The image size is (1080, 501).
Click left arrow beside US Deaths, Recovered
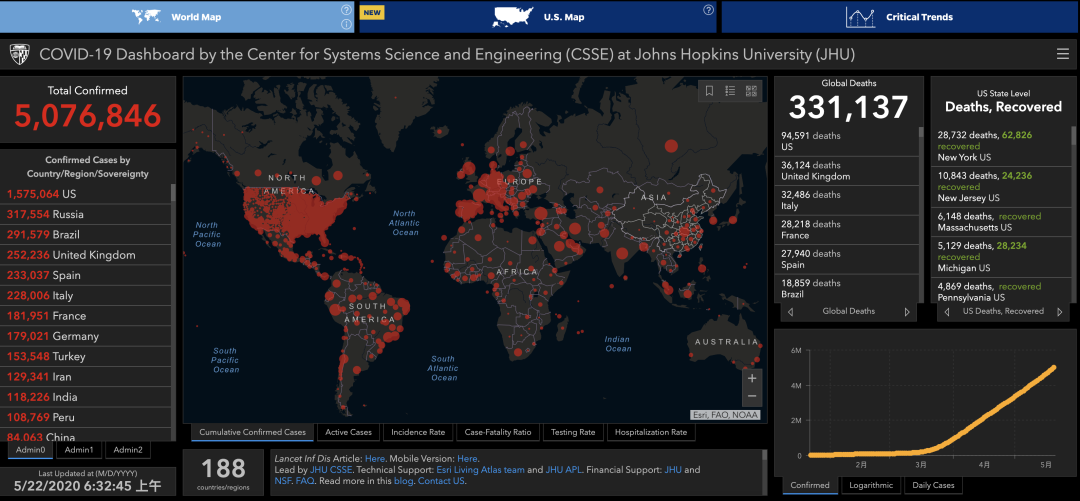coord(947,311)
